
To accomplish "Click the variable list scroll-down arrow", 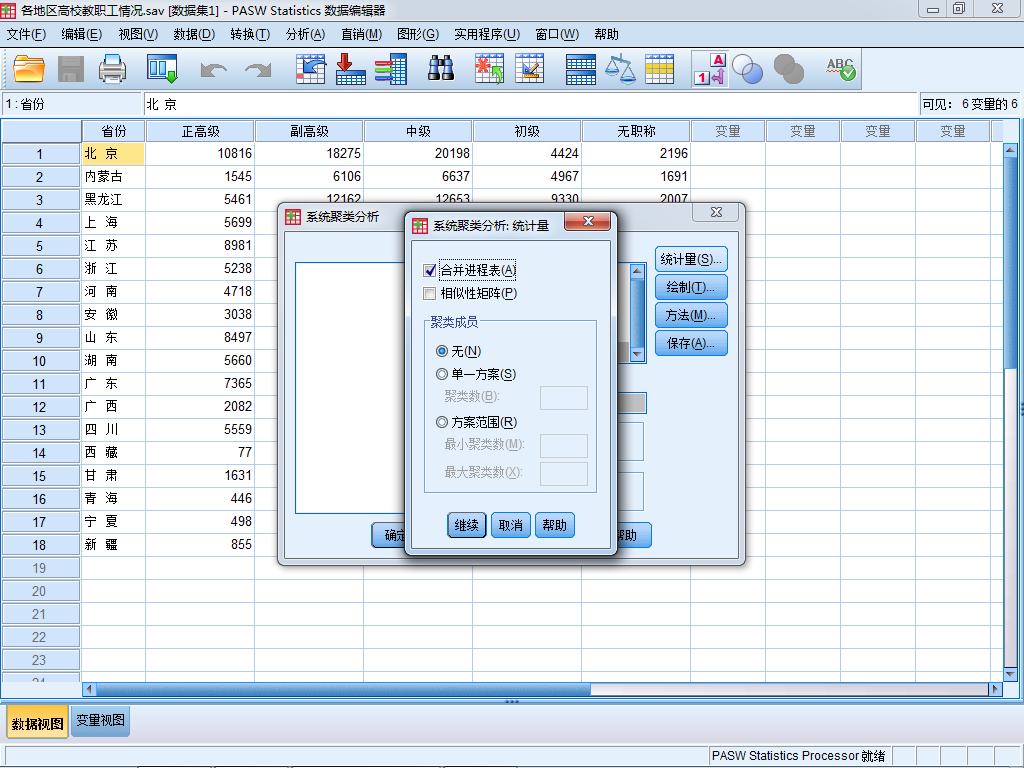I will 637,354.
